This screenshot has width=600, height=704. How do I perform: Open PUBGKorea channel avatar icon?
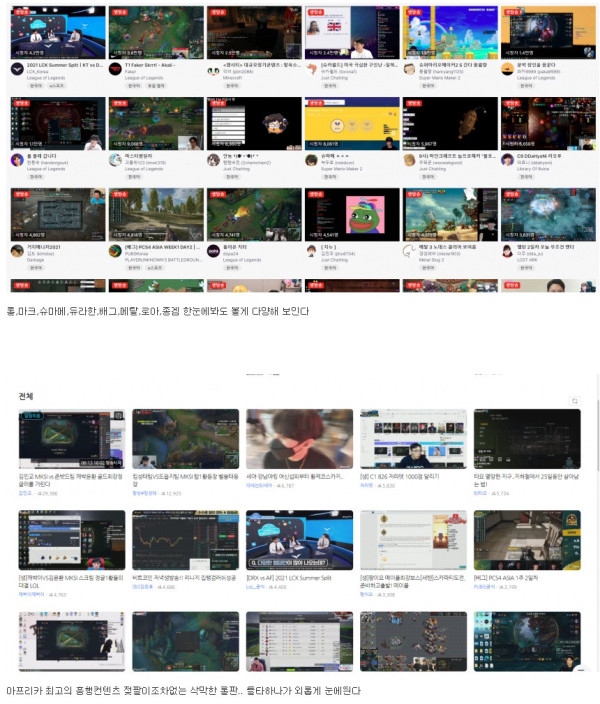(x=115, y=251)
